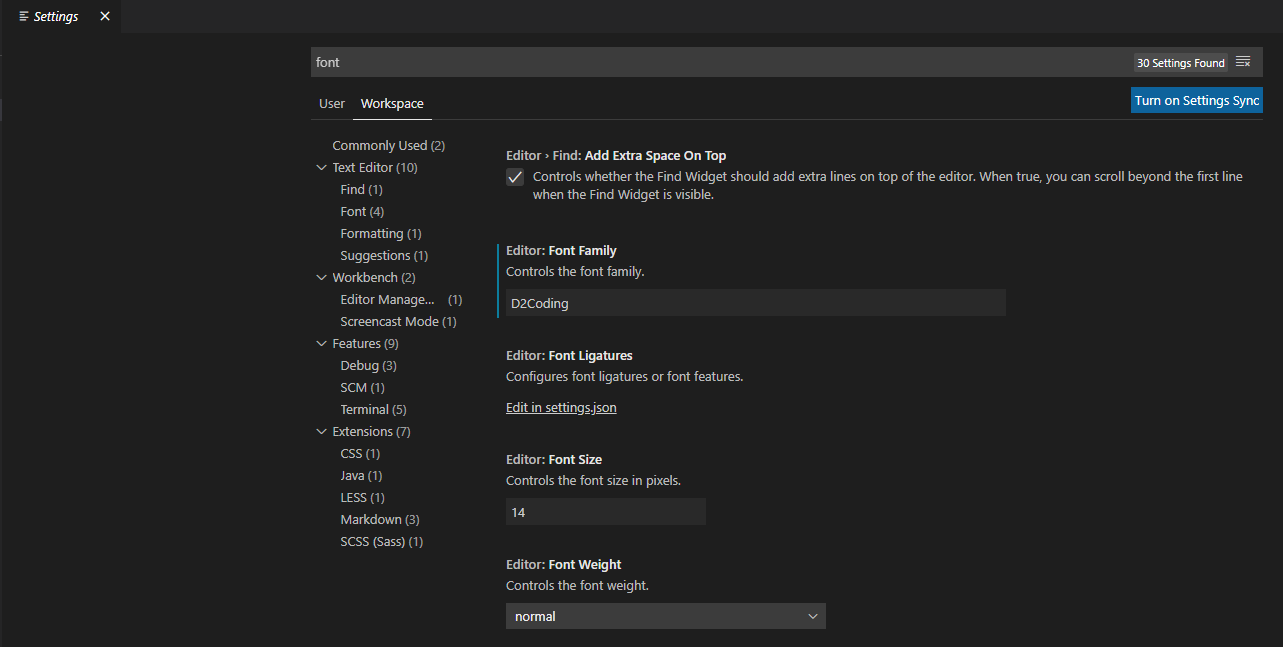Select the SCSS (Sass) (1) tree item
Screen dimensions: 1283x647
tap(382, 541)
